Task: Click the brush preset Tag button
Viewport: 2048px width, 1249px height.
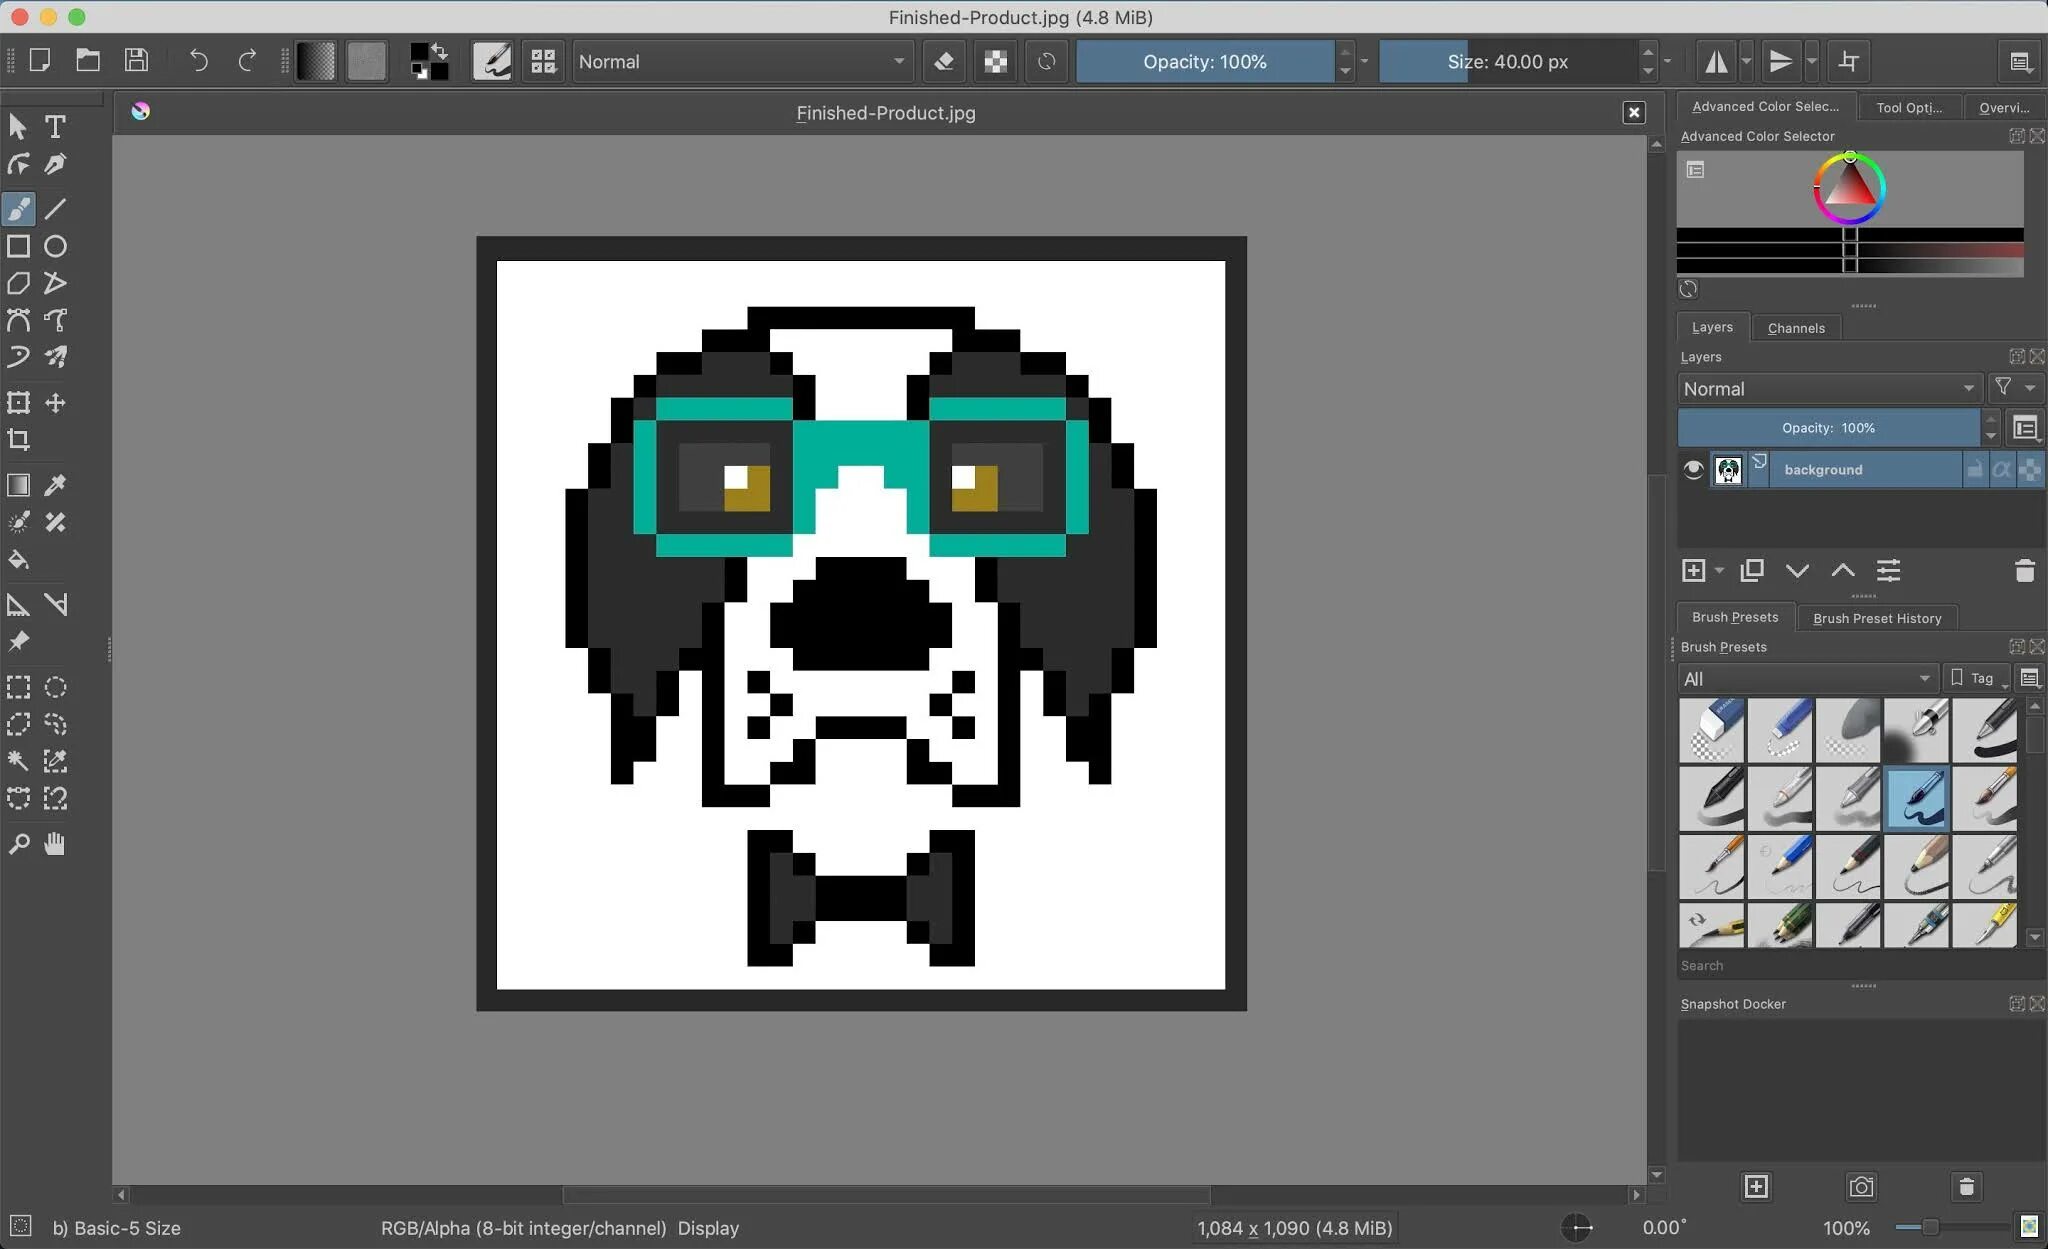Action: pyautogui.click(x=1975, y=679)
